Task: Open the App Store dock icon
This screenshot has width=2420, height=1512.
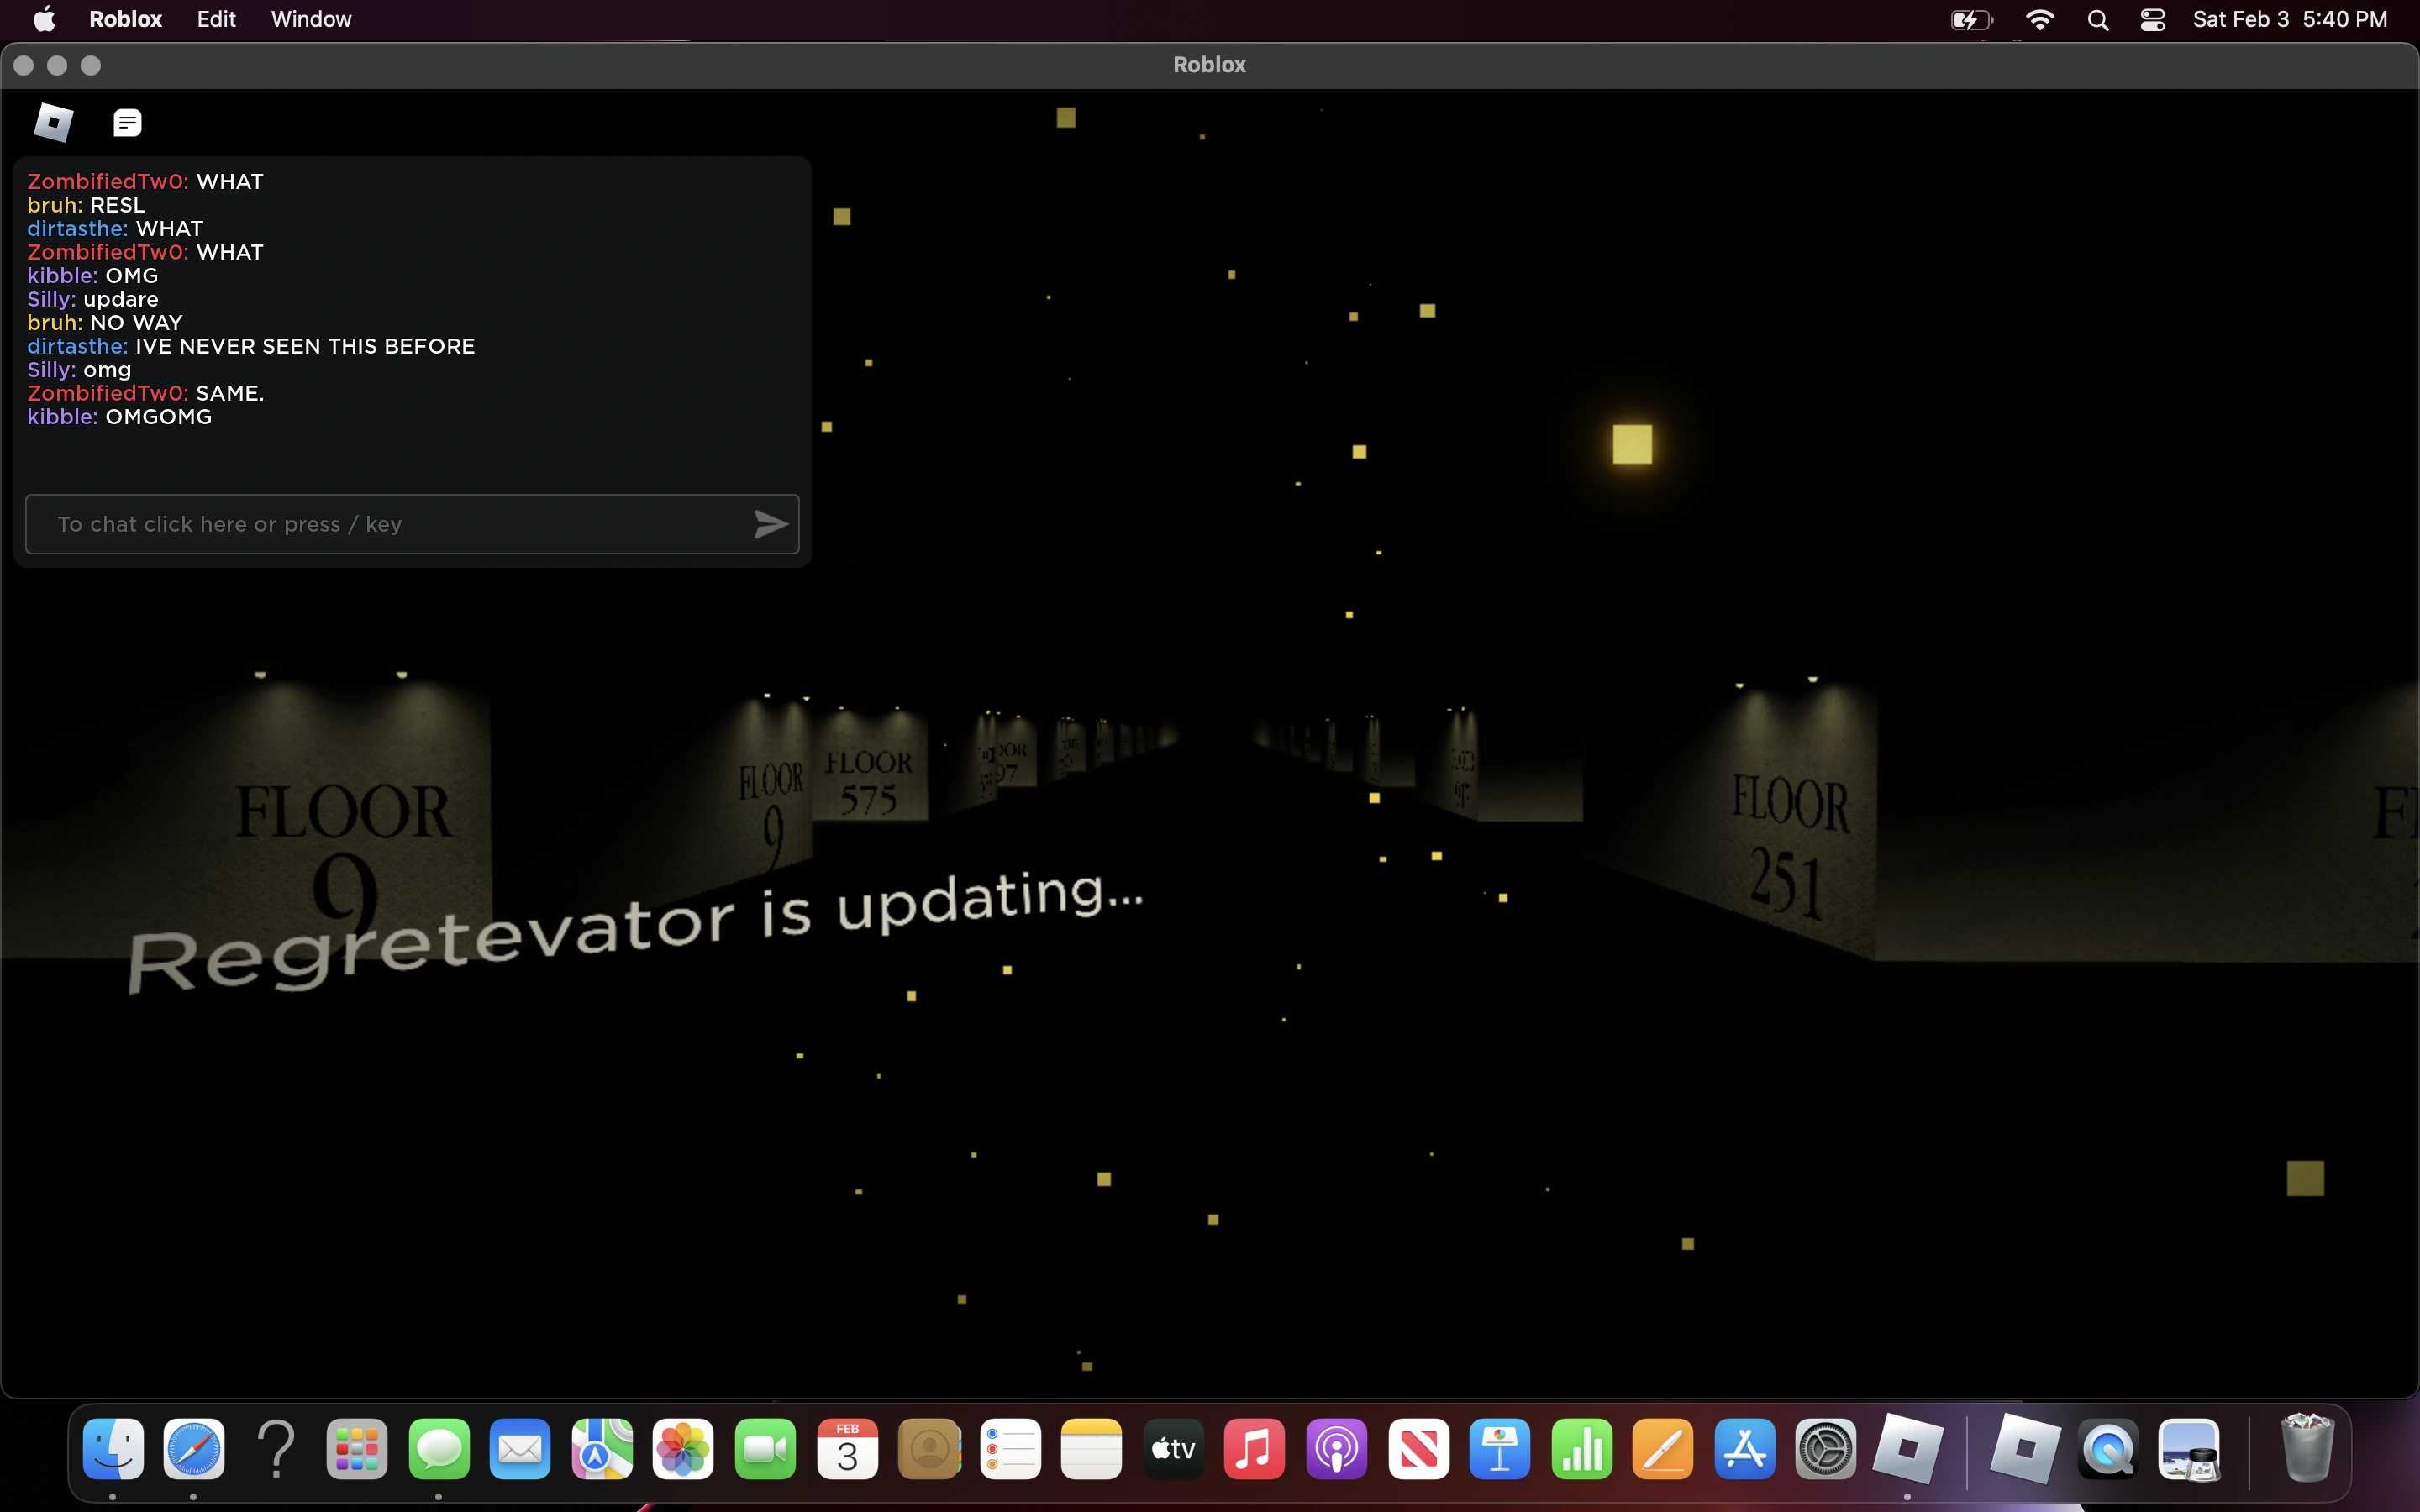Action: click(1744, 1449)
